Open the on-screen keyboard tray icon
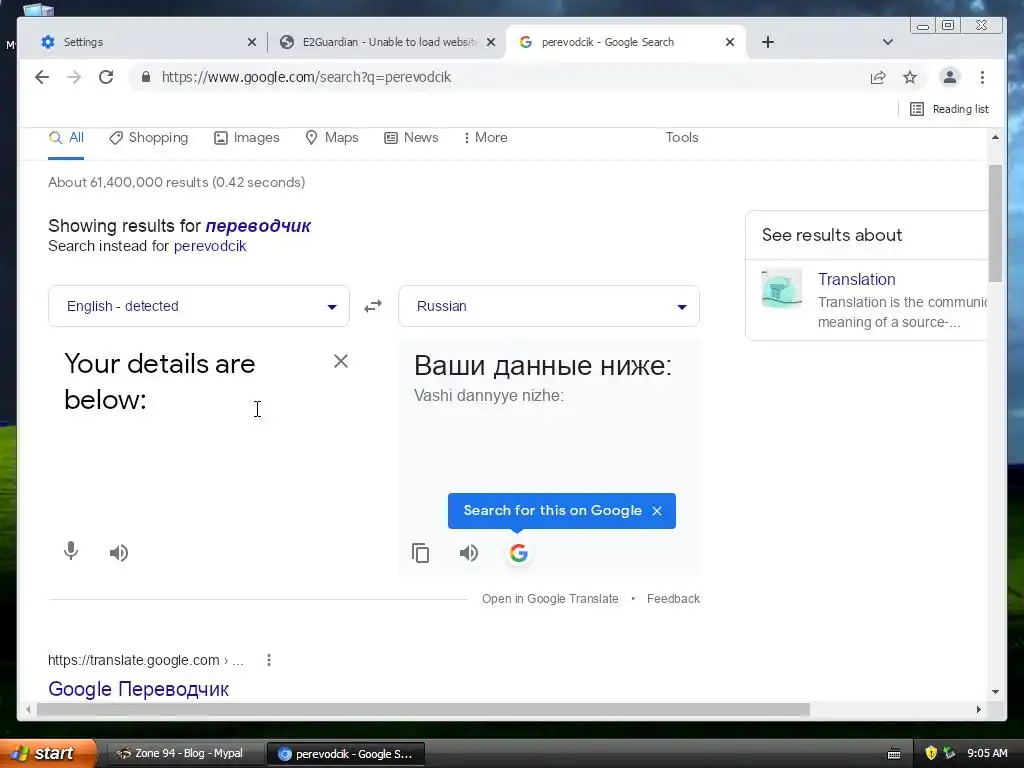The height and width of the screenshot is (768, 1024). tap(894, 754)
